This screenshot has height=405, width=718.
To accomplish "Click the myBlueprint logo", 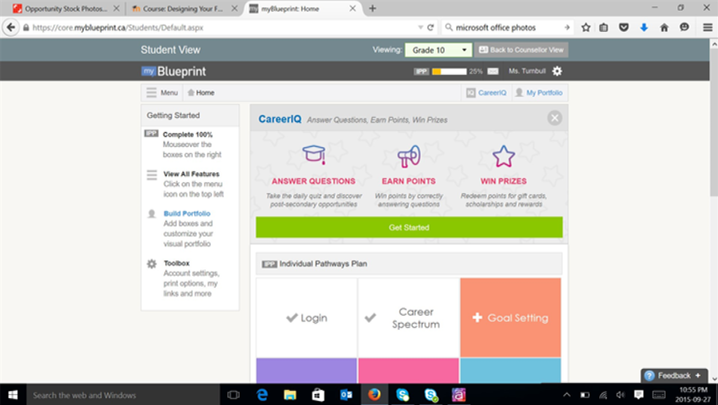I will pos(174,71).
